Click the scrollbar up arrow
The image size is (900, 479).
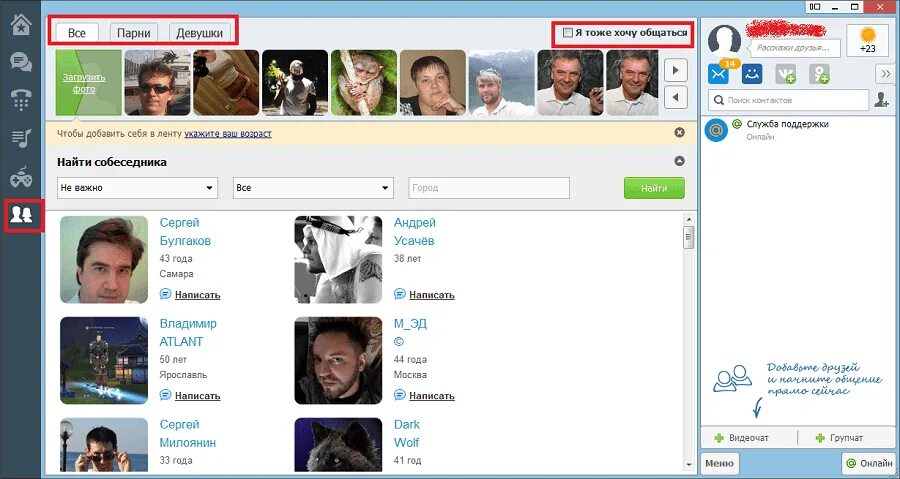coord(689,219)
